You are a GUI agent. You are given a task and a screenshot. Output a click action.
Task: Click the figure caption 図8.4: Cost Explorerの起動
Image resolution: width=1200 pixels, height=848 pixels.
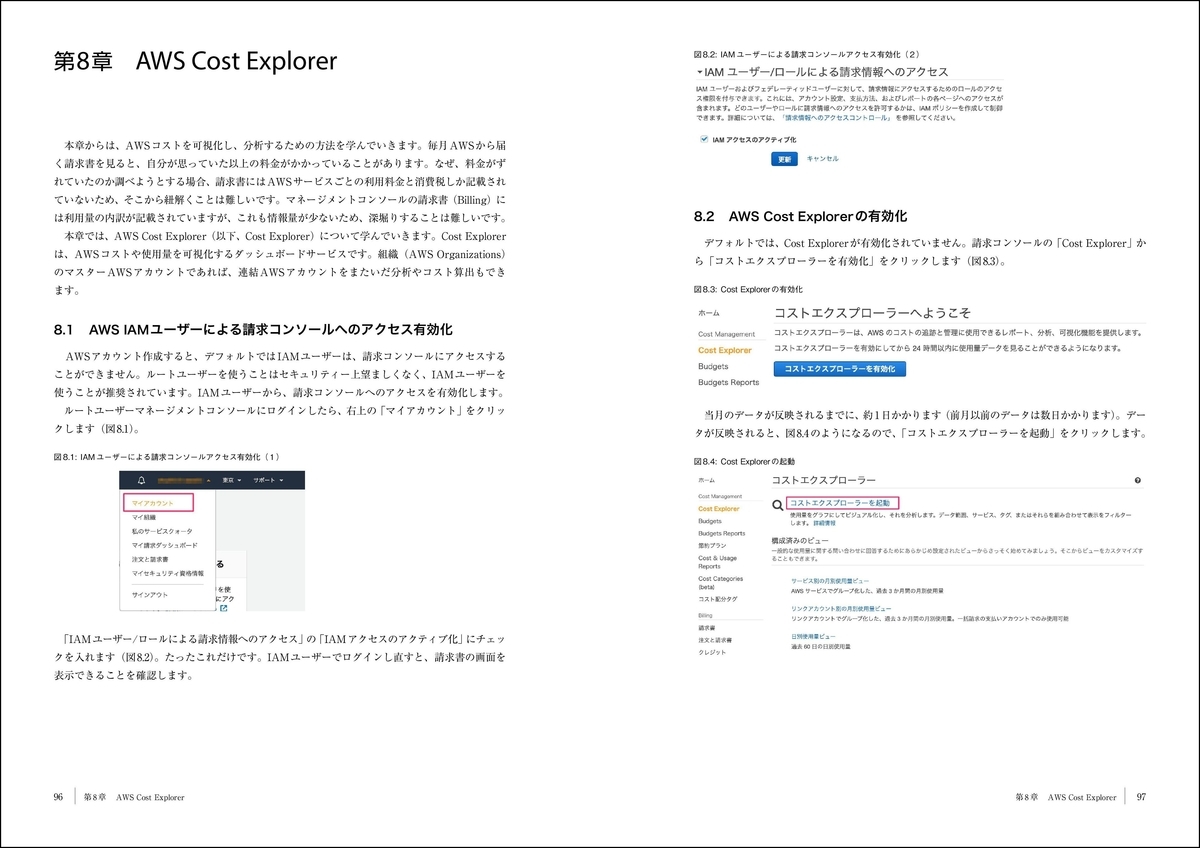point(745,462)
